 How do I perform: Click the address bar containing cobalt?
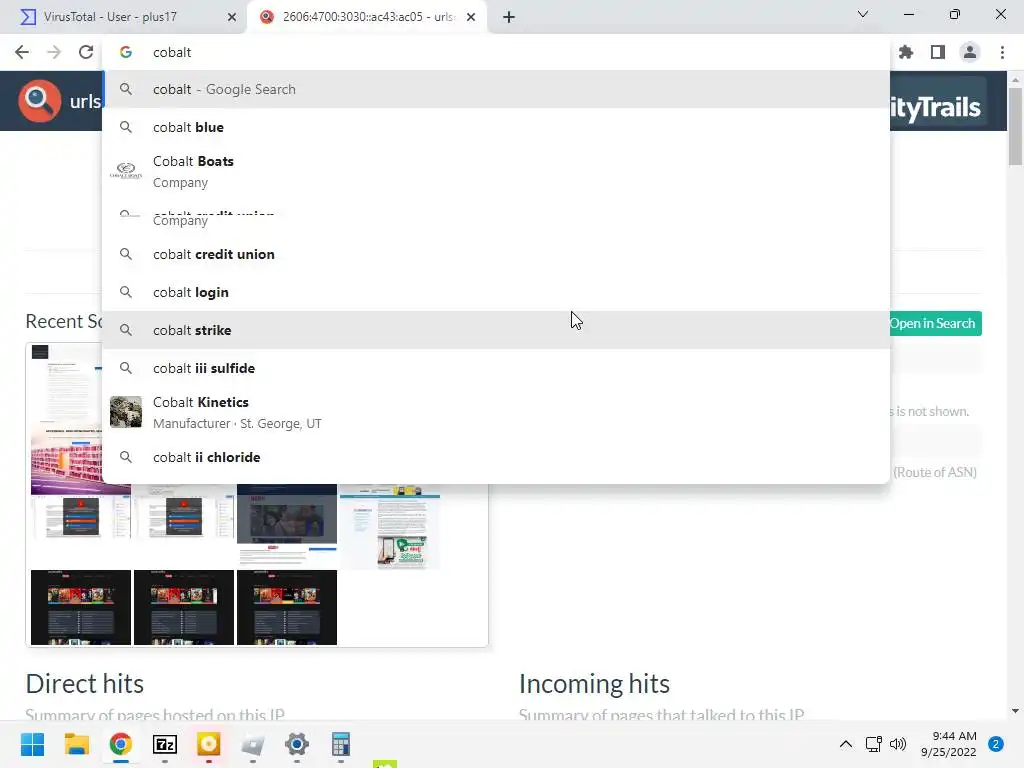[x=496, y=52]
